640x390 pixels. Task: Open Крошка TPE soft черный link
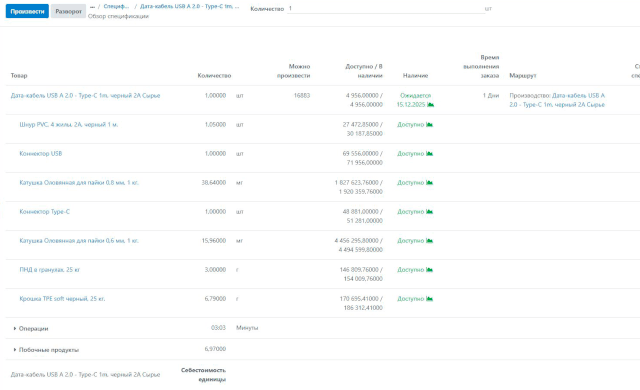[62, 298]
